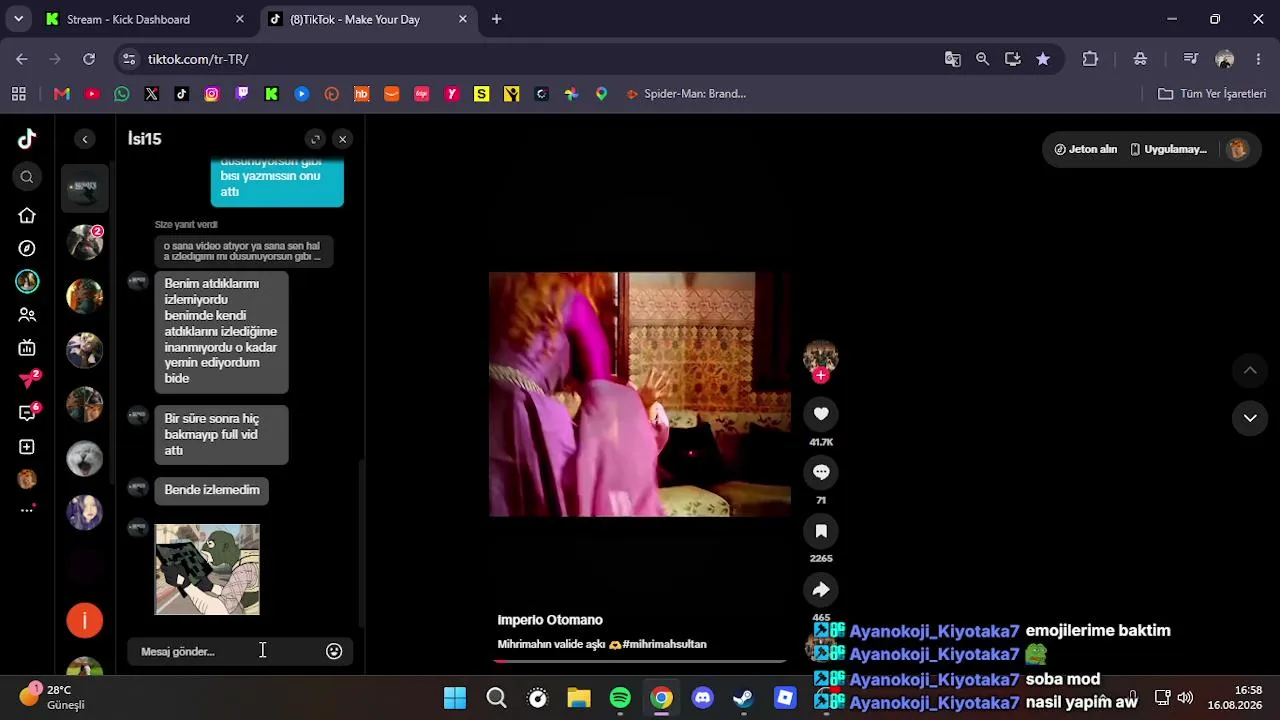The width and height of the screenshot is (1280, 720).
Task: Open Imperio Otomano creator profile link
Action: [550, 620]
